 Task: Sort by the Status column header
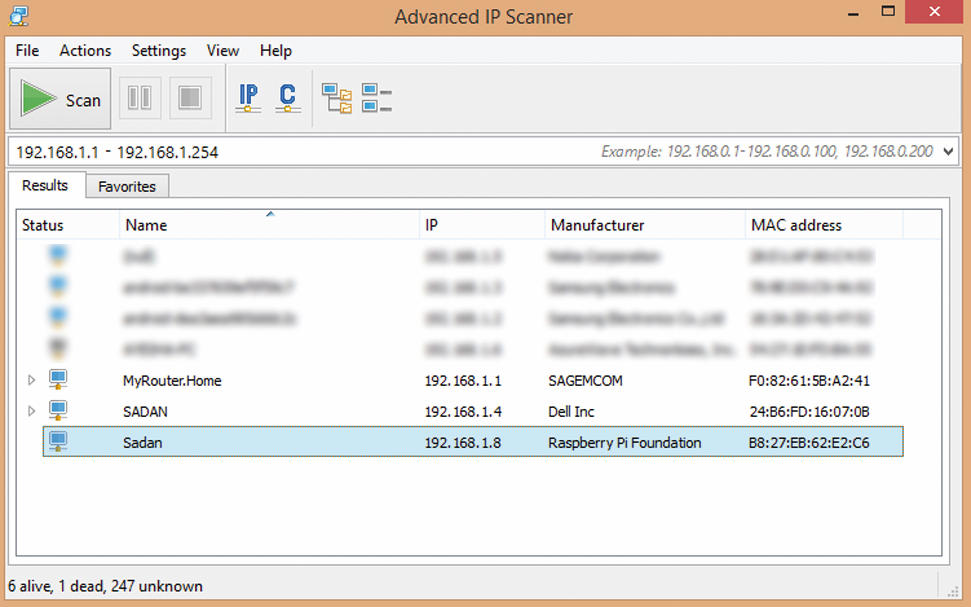[67, 225]
